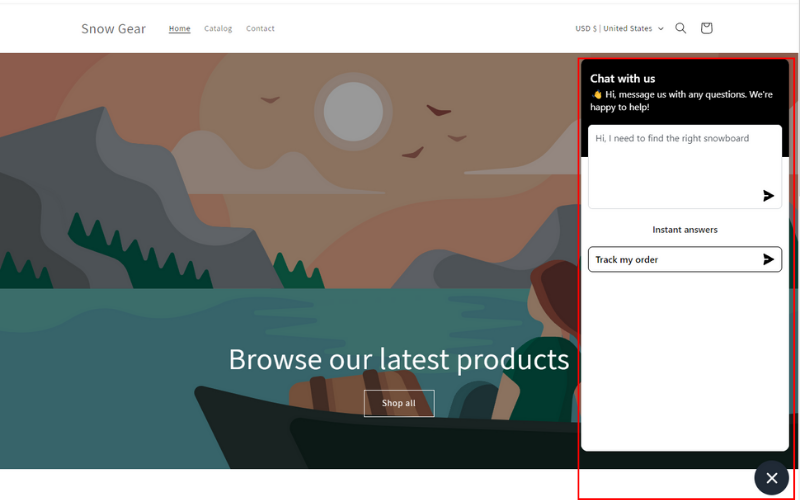This screenshot has width=800, height=500.
Task: Open the Catalog menu item
Action: pos(218,29)
